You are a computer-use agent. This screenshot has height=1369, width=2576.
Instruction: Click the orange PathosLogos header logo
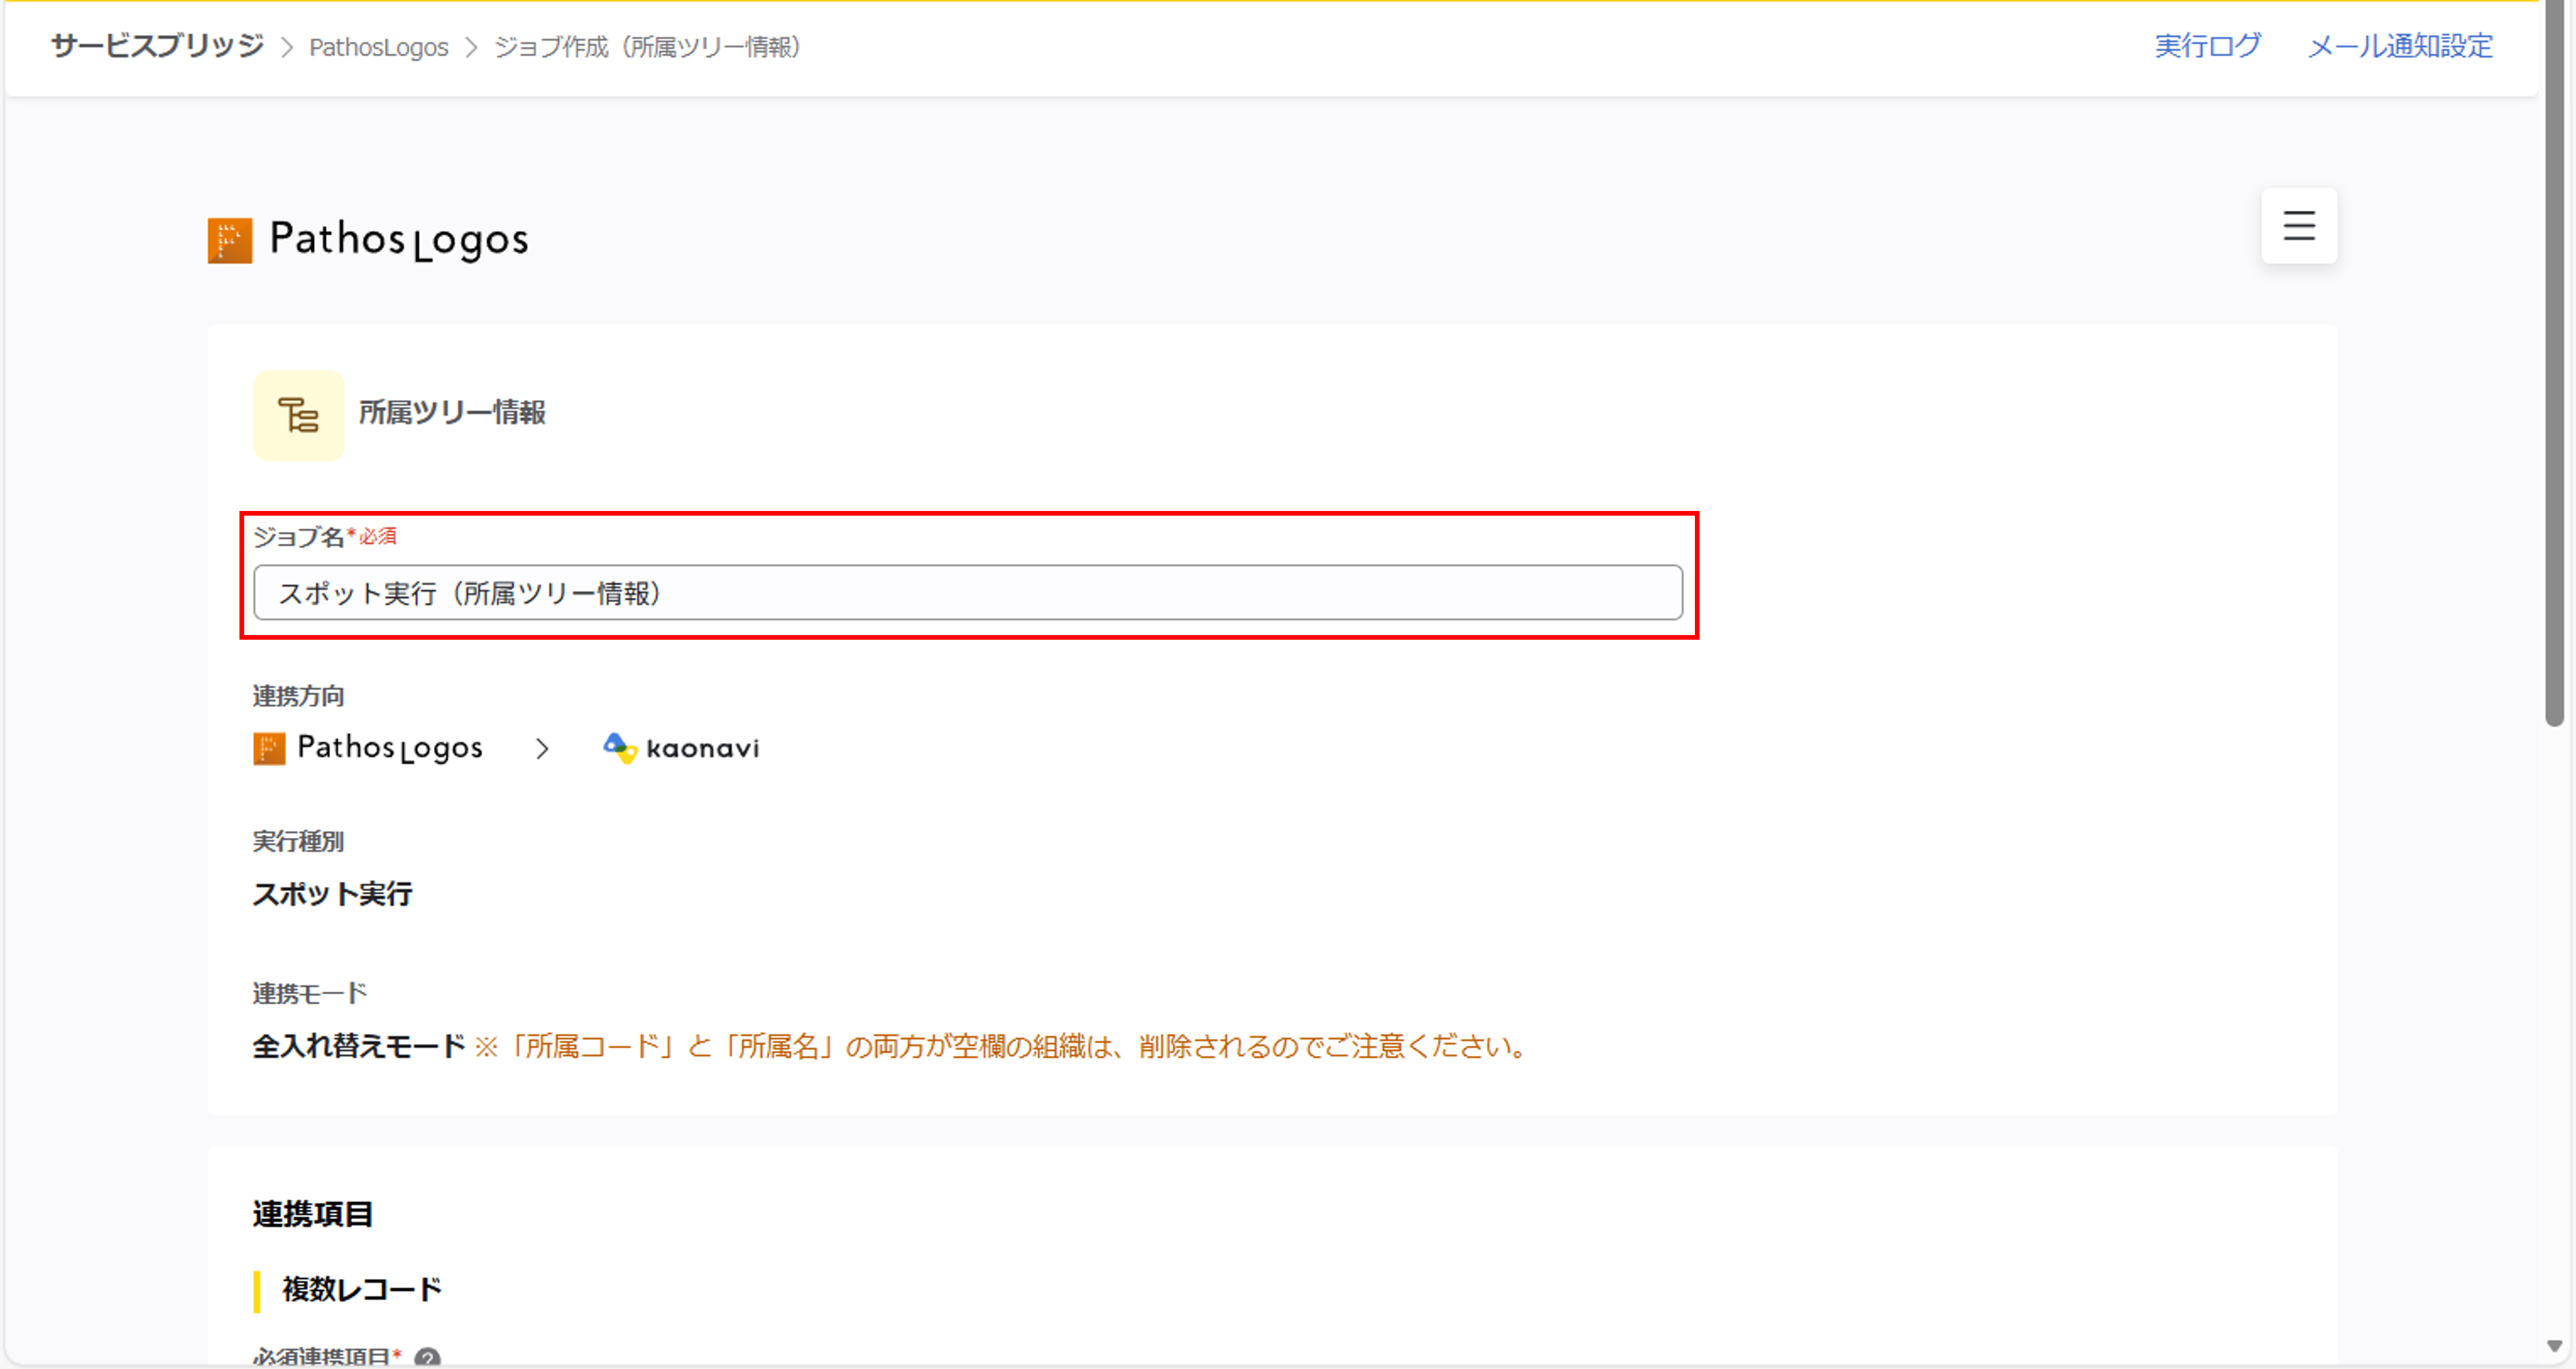pos(230,240)
